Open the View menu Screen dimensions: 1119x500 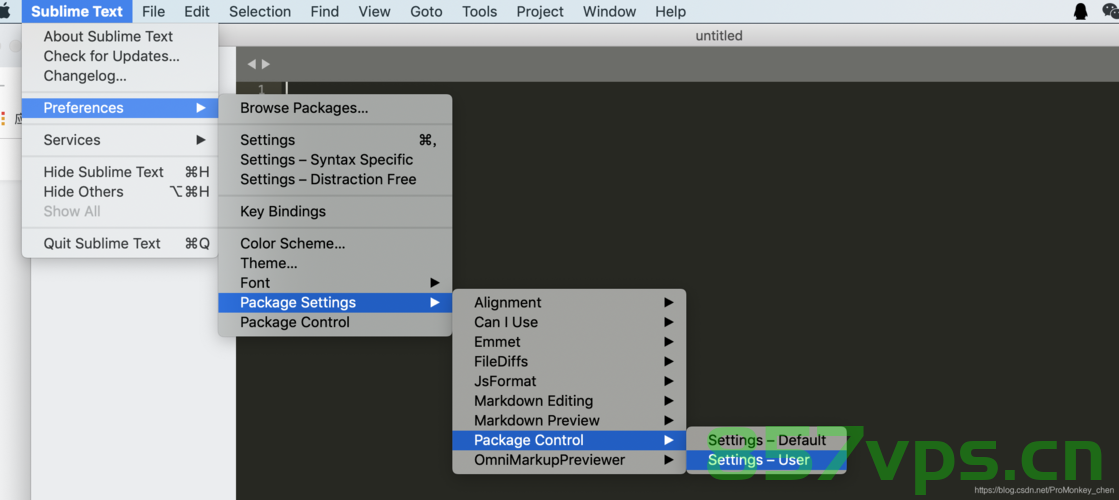point(375,11)
